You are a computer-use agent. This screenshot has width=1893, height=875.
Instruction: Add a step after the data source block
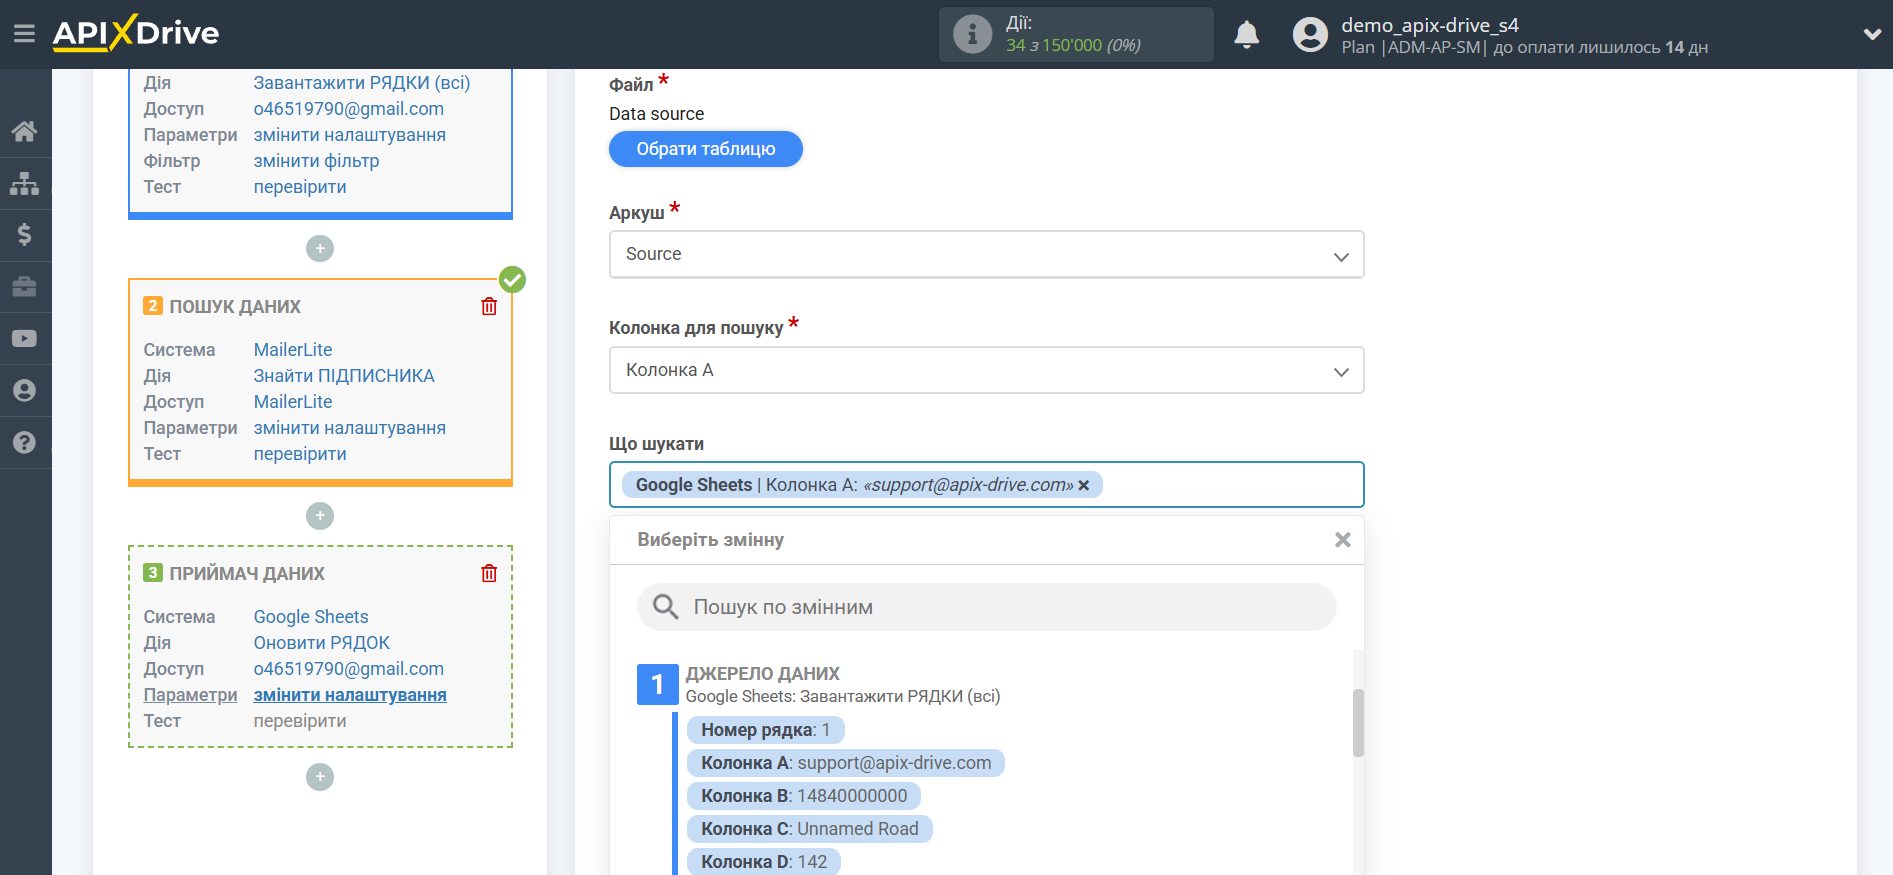320,248
